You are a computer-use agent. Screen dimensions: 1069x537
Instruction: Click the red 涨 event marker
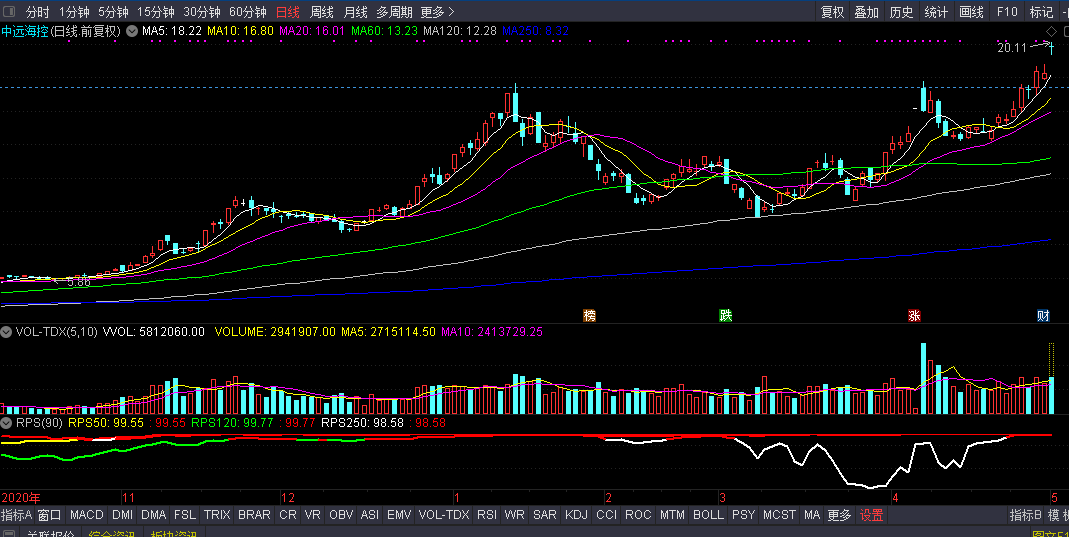pyautogui.click(x=913, y=316)
